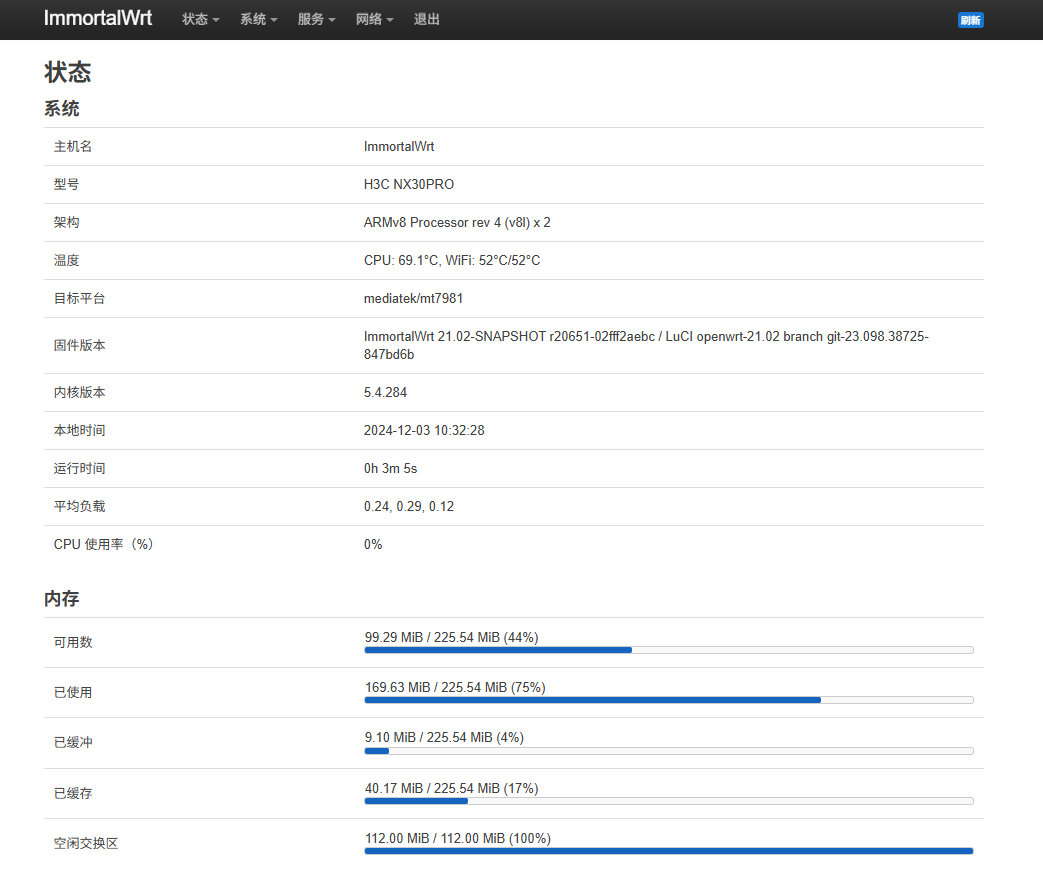Select load average 0.24, 0.29, 0.12
This screenshot has height=871, width=1043.
[x=409, y=506]
